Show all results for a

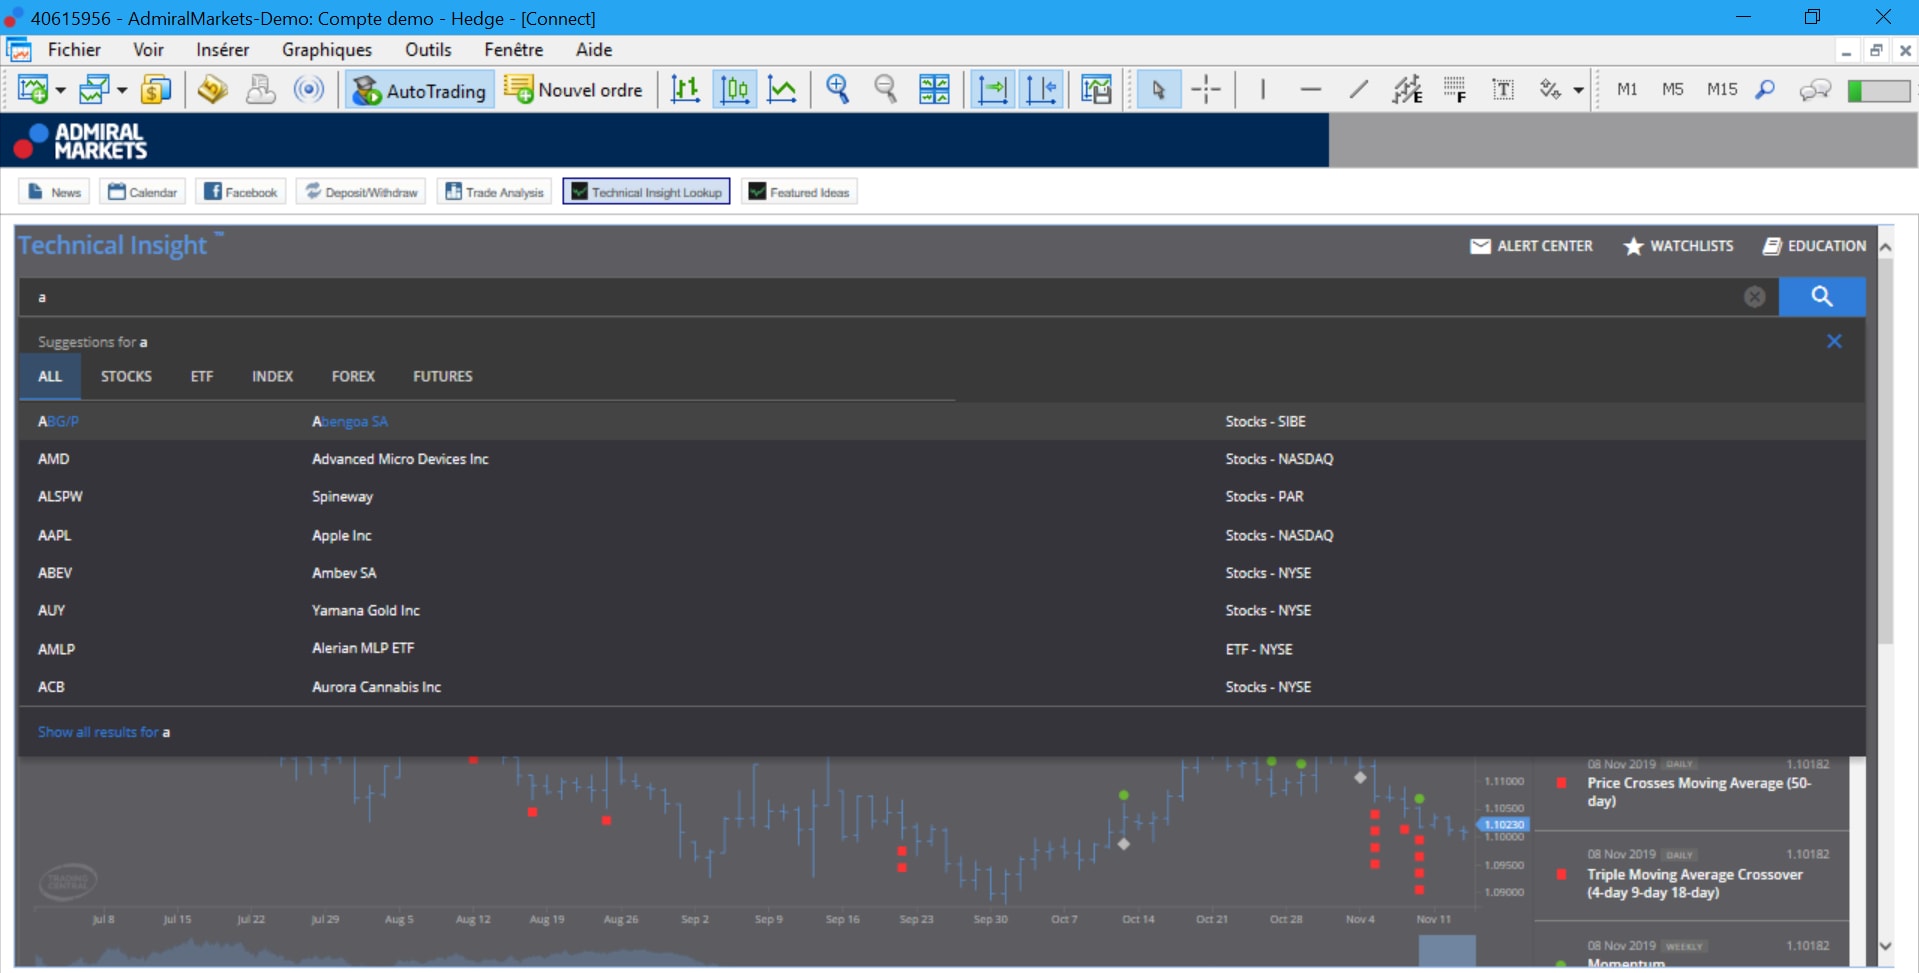tap(104, 731)
